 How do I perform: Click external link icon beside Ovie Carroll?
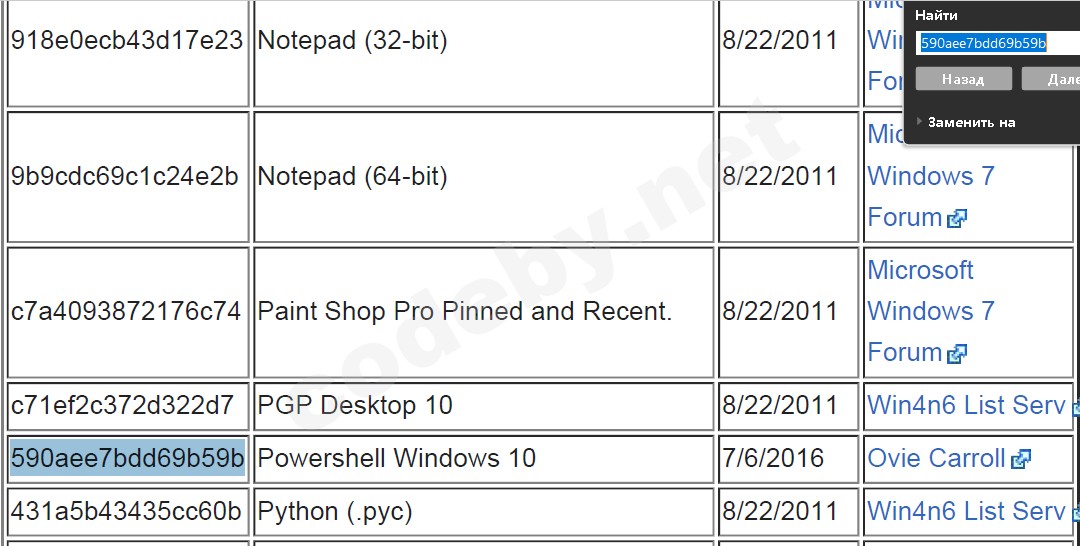pyautogui.click(x=1021, y=460)
